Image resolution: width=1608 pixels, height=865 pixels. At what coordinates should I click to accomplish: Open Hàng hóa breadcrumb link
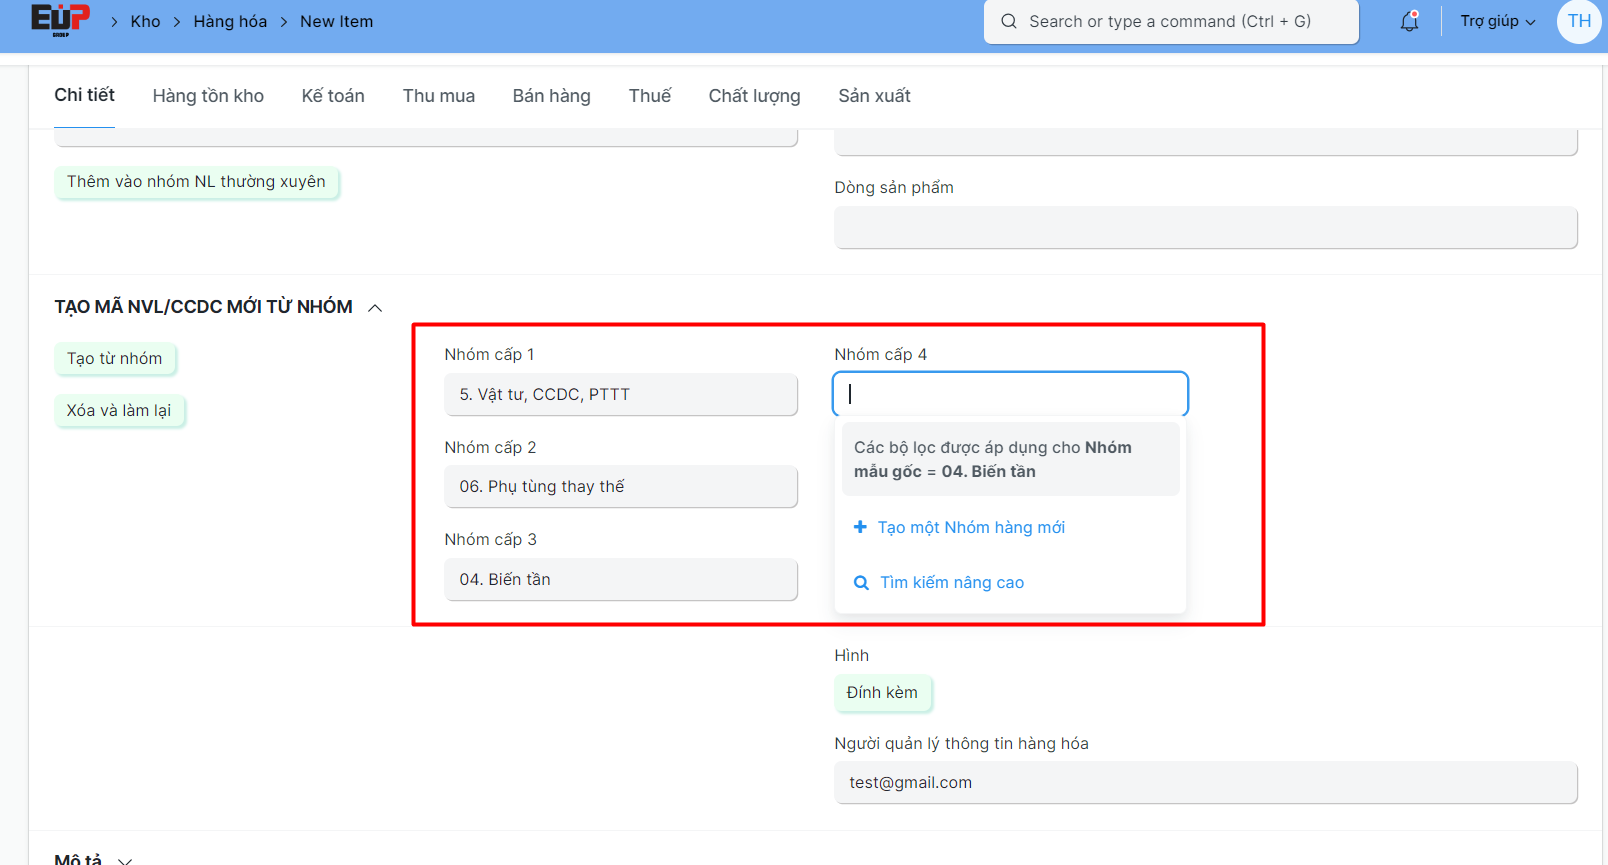[x=230, y=22]
